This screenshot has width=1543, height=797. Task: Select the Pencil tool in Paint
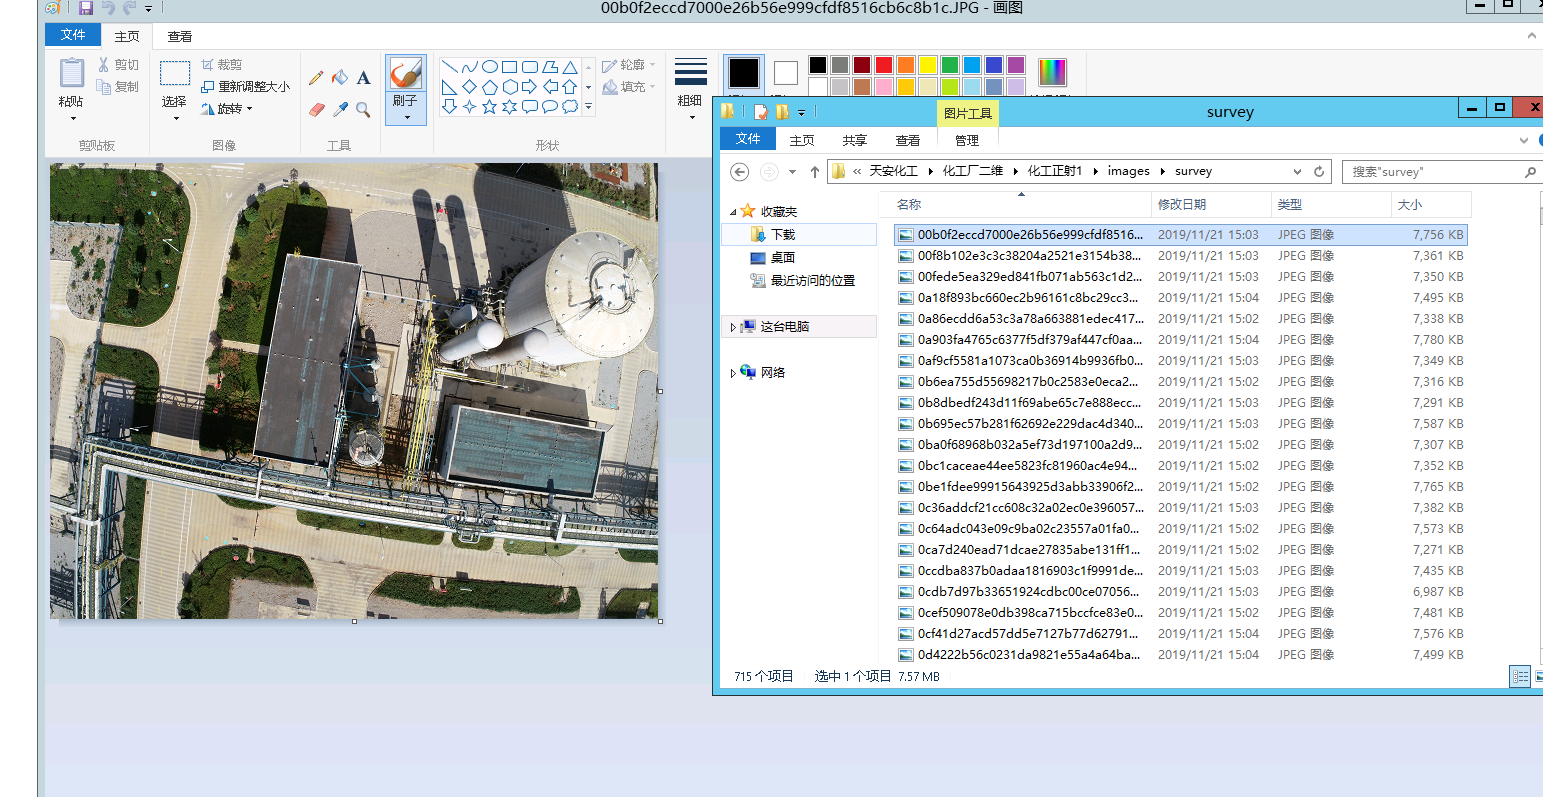(316, 78)
